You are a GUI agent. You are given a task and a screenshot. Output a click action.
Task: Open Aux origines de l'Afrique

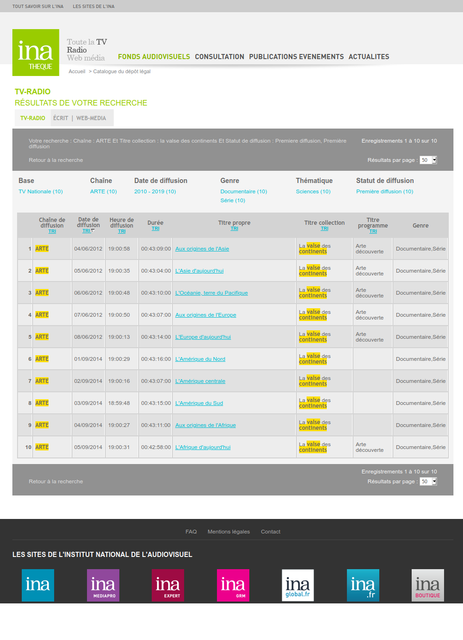click(205, 425)
